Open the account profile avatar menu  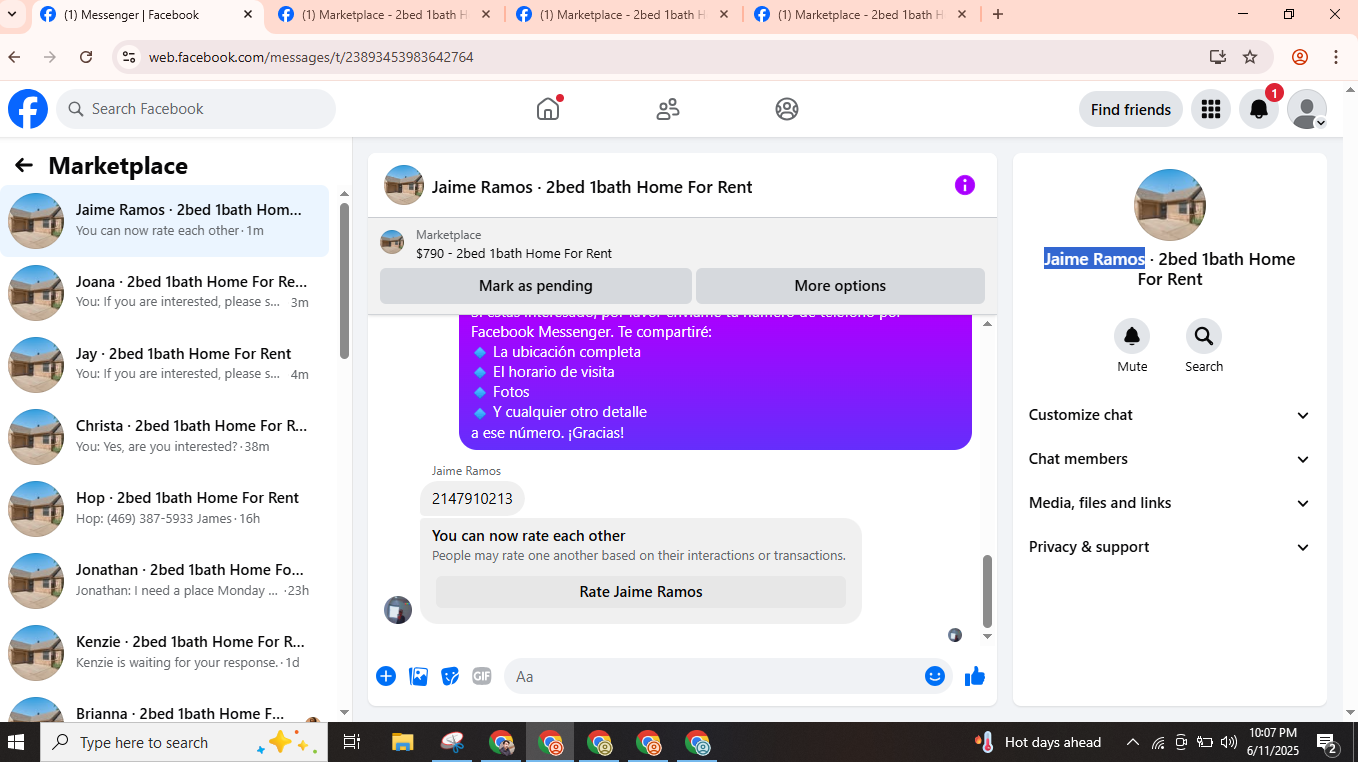[x=1307, y=109]
